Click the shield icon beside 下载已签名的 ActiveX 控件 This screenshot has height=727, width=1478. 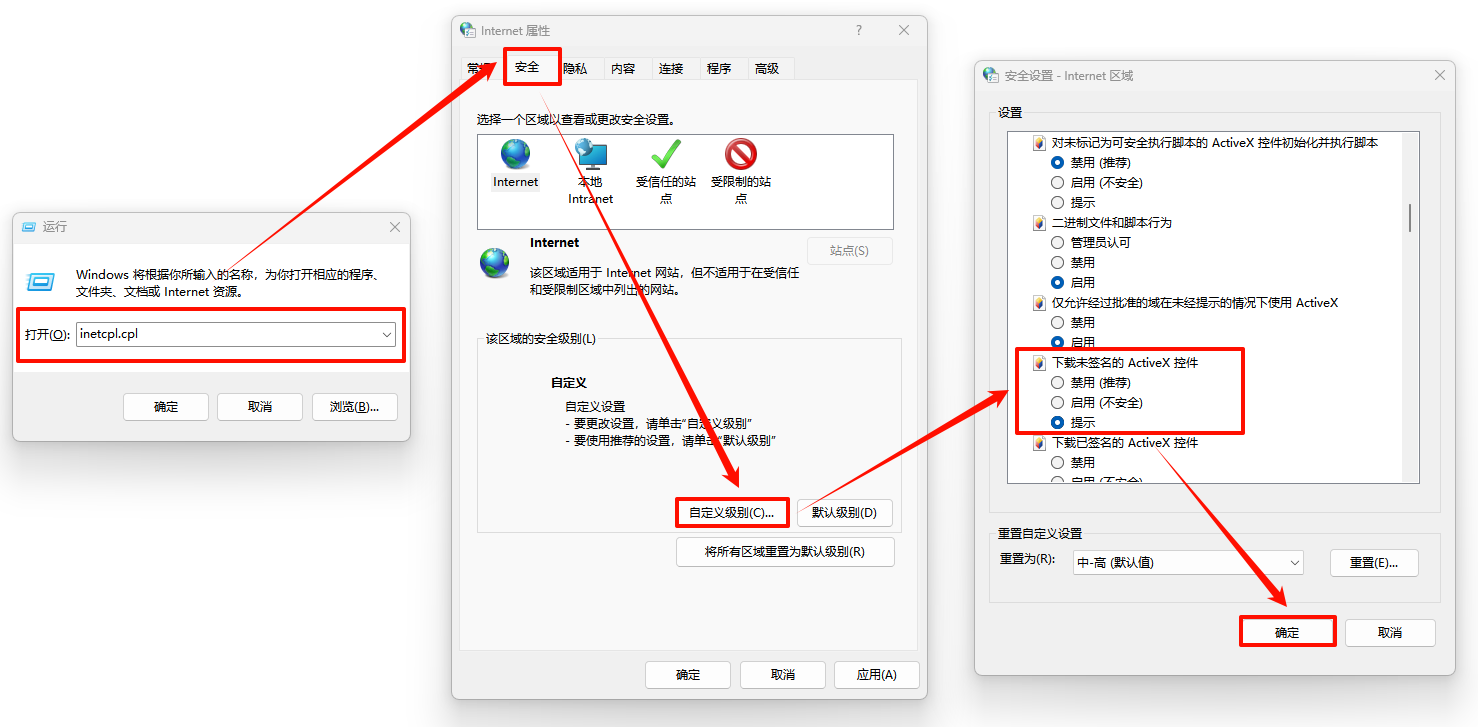[x=1038, y=442]
